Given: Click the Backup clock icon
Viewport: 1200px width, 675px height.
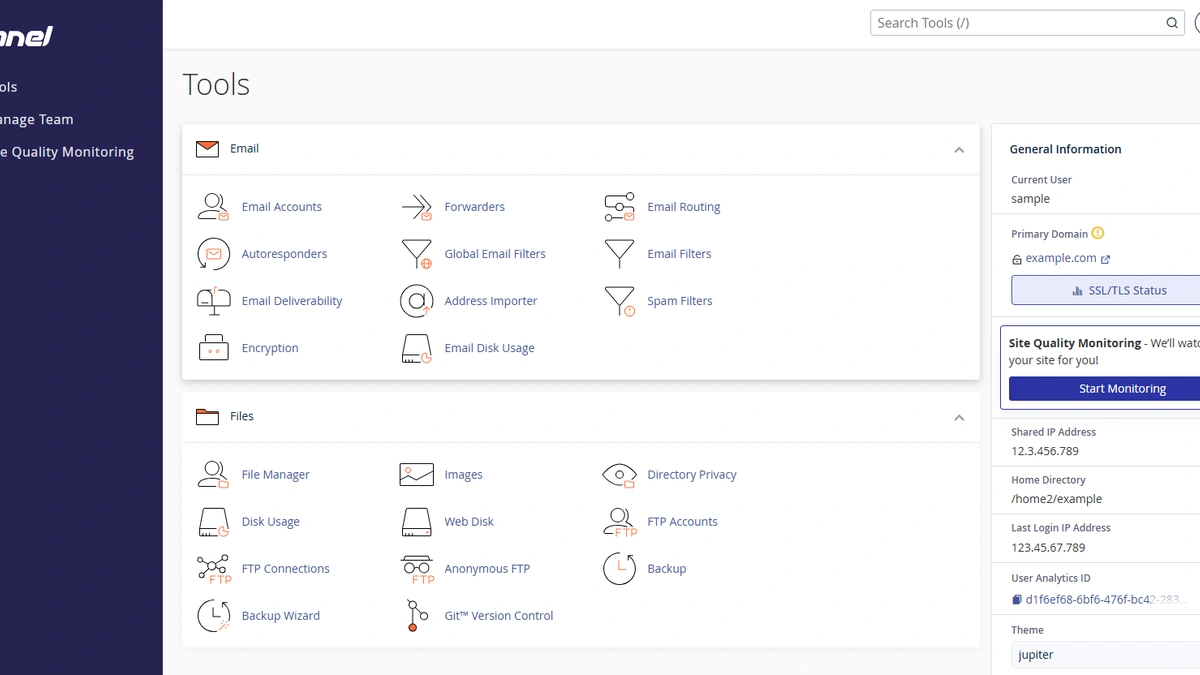Looking at the screenshot, I should 619,569.
